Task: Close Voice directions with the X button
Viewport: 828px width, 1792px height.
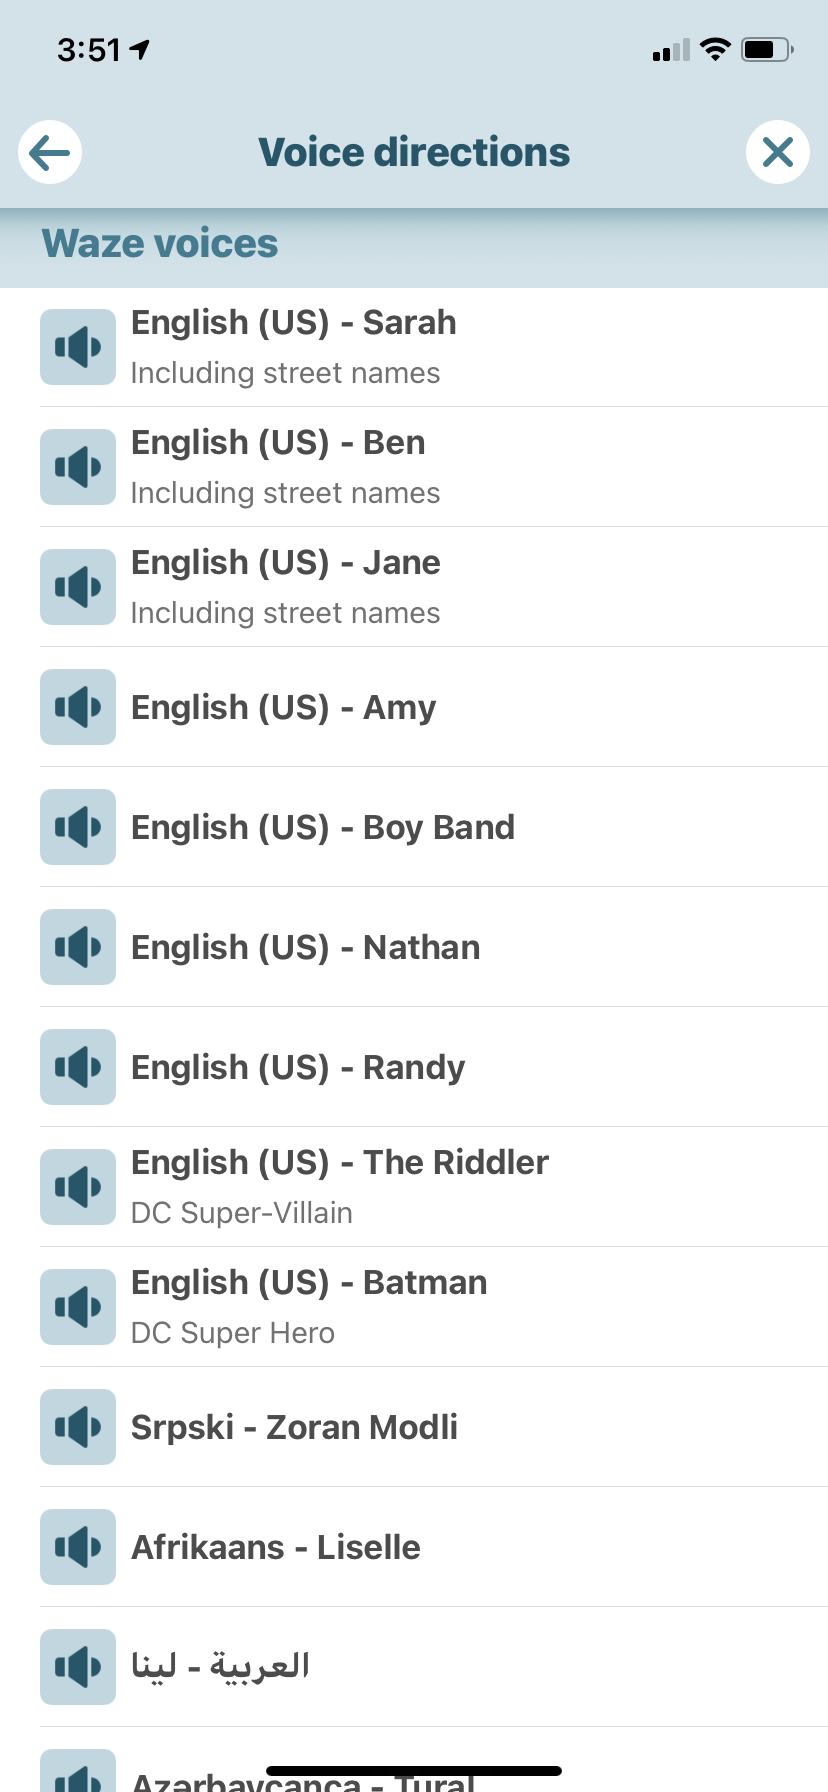Action: pyautogui.click(x=777, y=153)
